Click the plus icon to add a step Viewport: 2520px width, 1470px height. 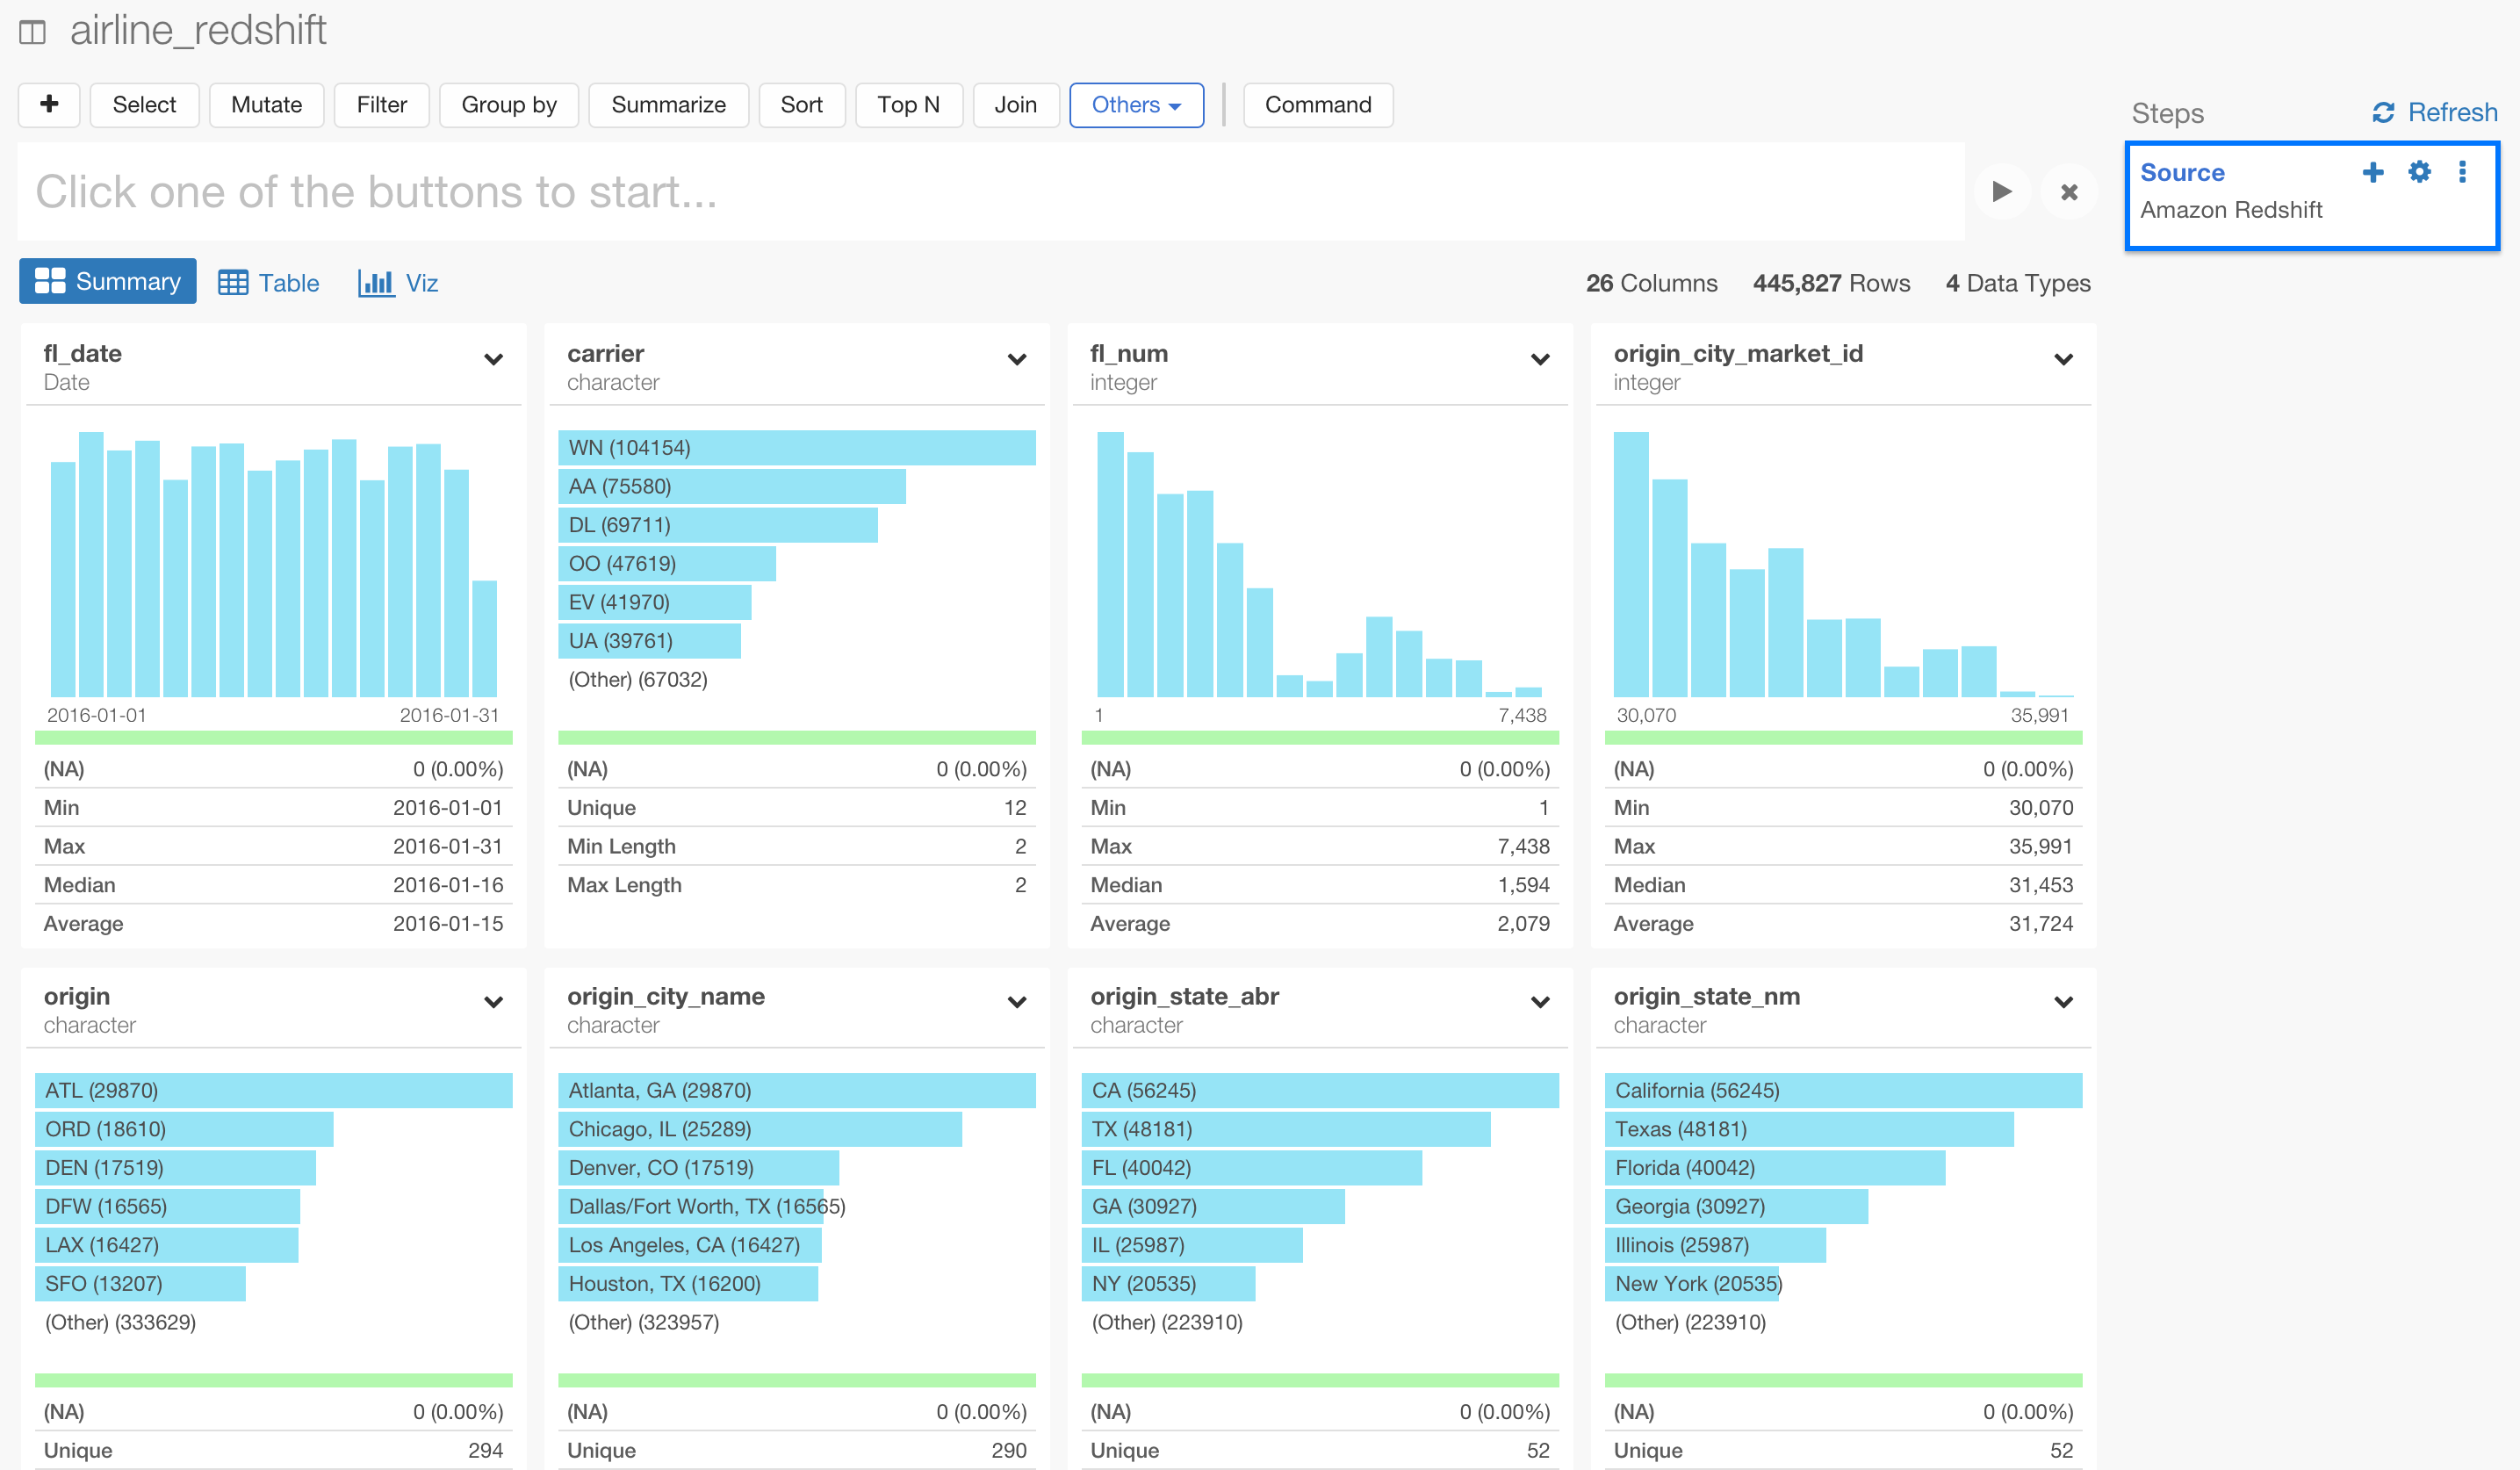(48, 104)
